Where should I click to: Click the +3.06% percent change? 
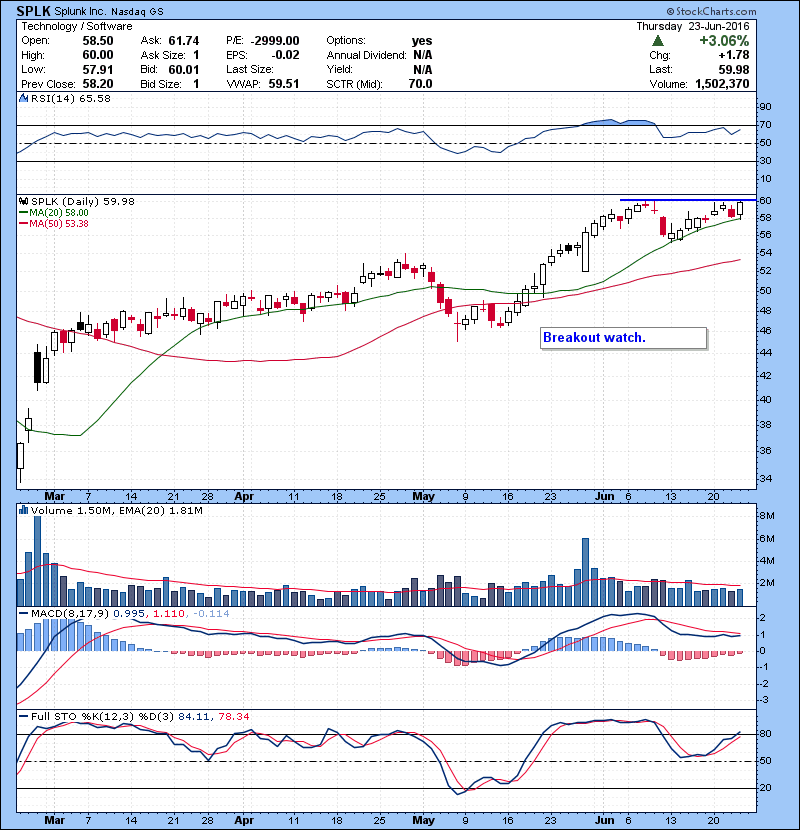[724, 41]
